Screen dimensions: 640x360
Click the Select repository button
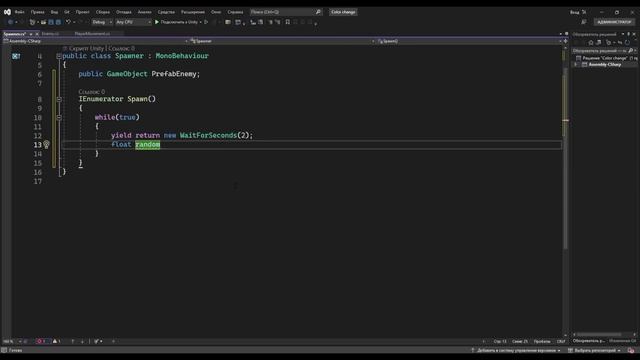595,350
